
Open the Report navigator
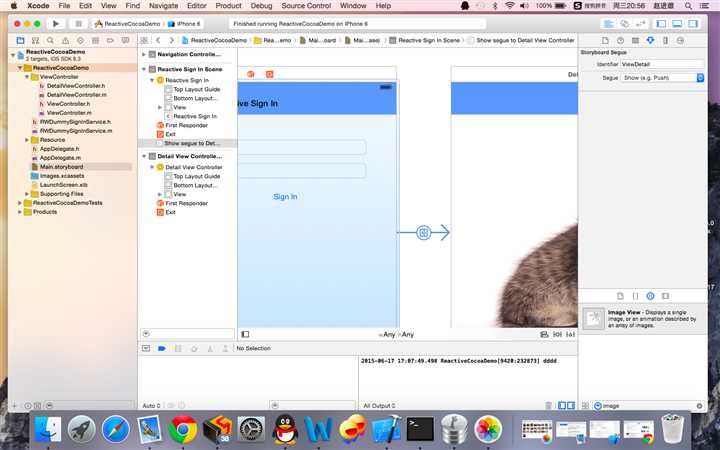point(125,40)
